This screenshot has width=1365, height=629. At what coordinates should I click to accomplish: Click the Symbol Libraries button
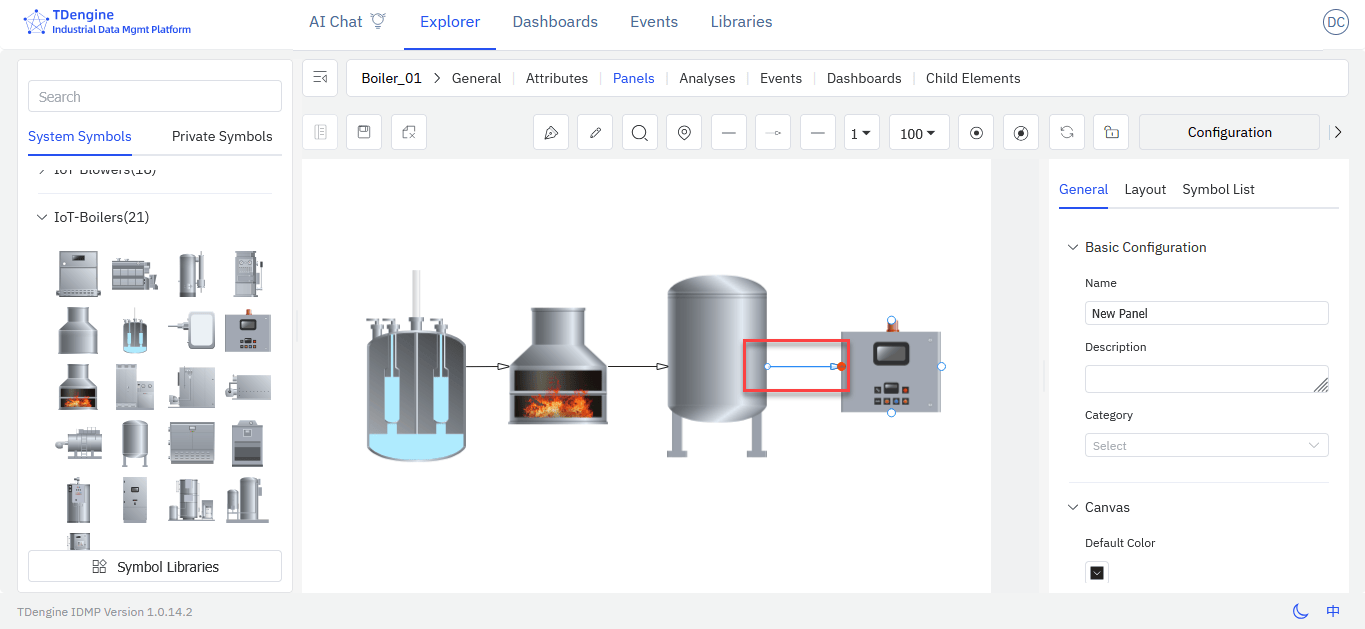[x=155, y=566]
